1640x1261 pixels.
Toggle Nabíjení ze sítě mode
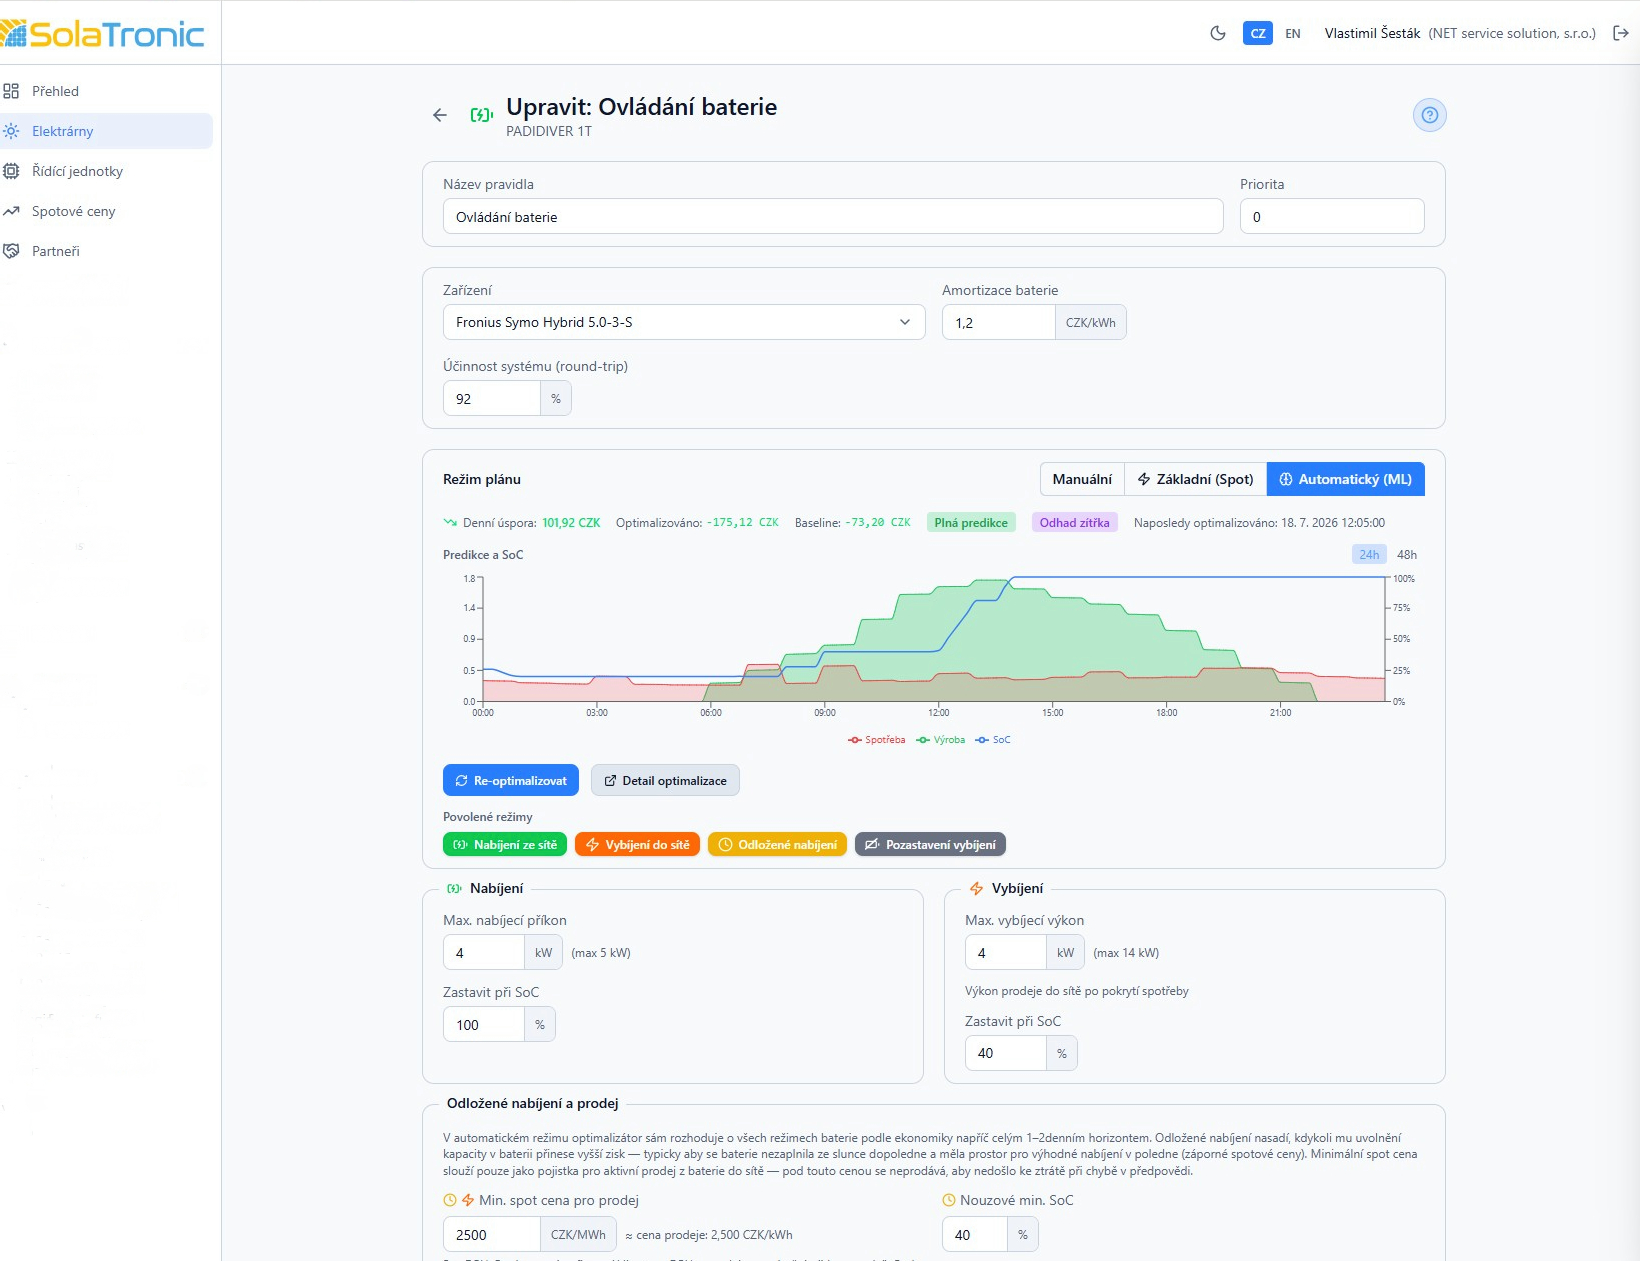(x=505, y=845)
